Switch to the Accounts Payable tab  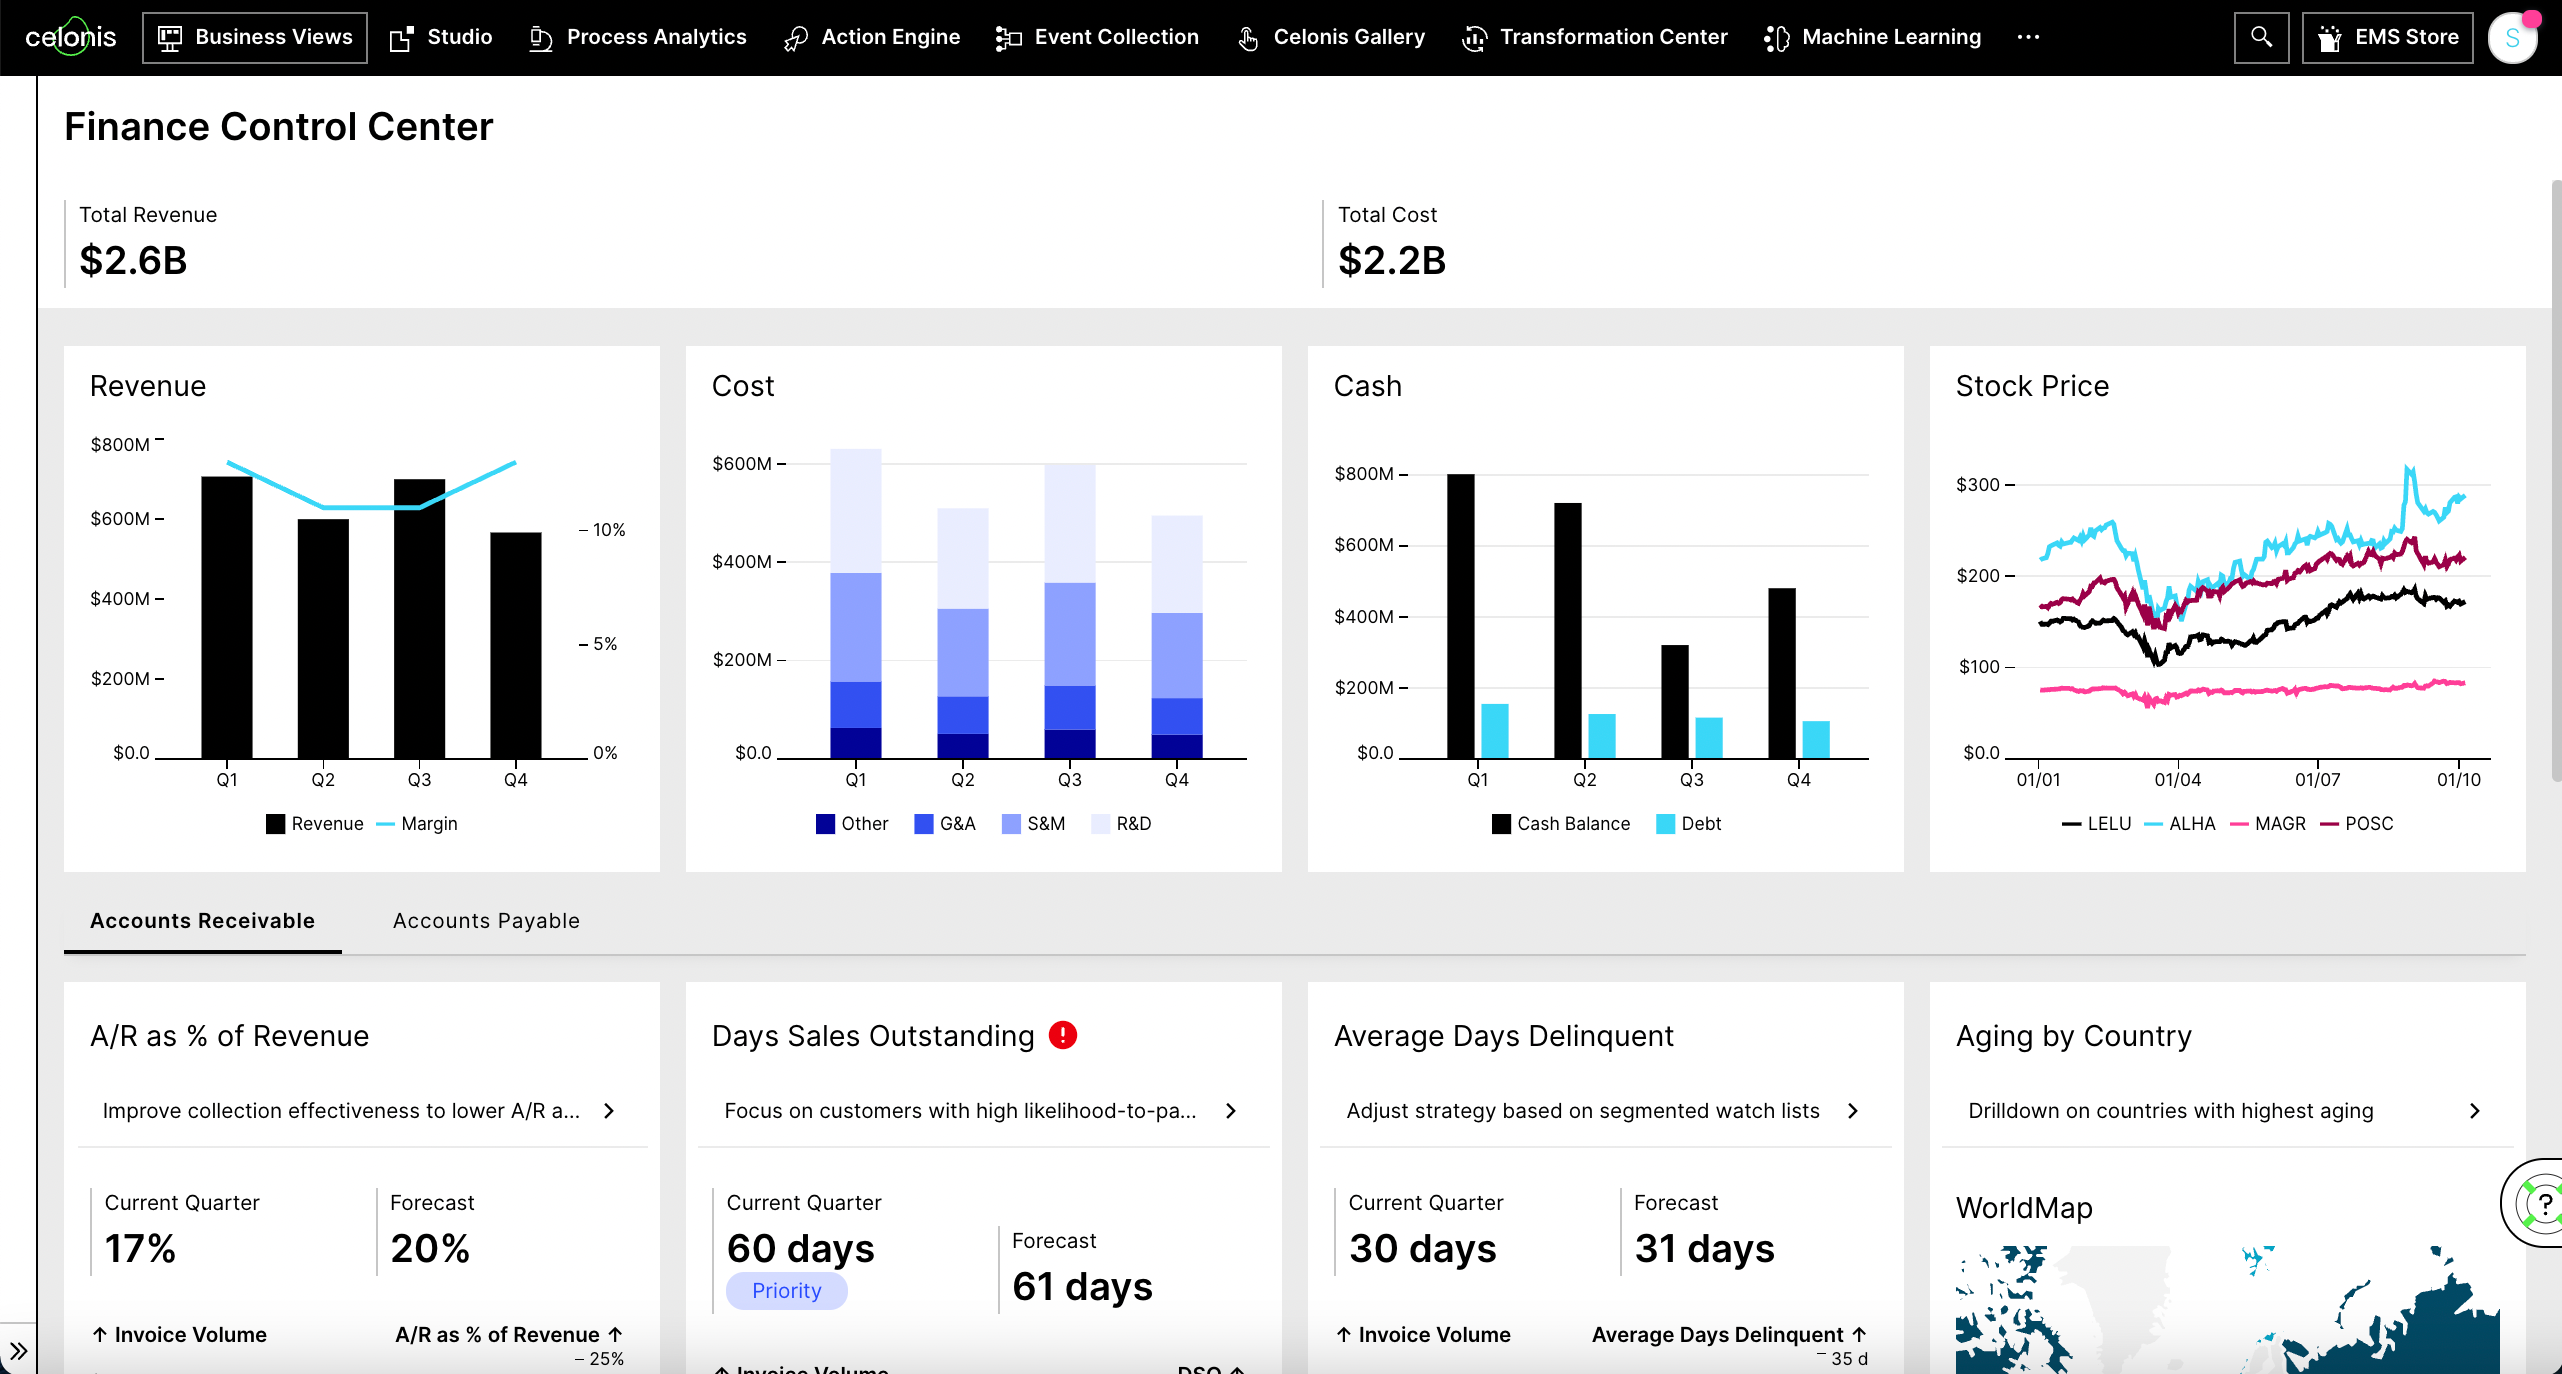click(486, 920)
